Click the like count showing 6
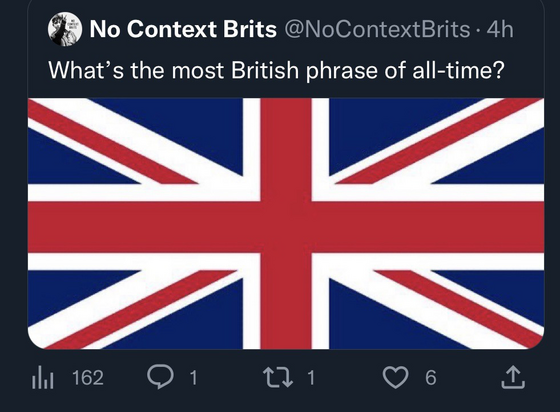560x412 pixels. pyautogui.click(x=431, y=378)
